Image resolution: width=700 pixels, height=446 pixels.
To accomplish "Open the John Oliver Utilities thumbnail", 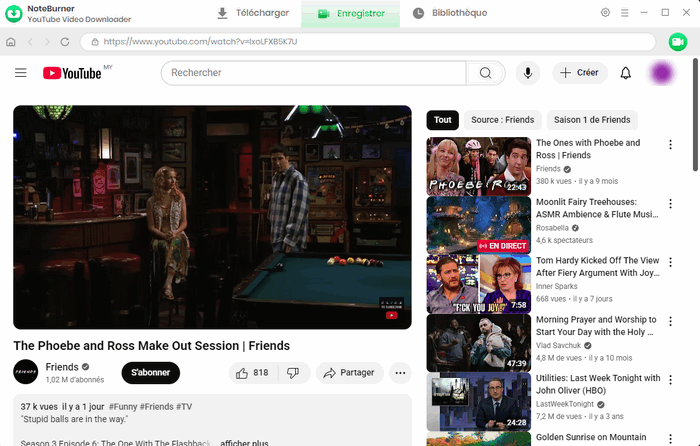I will tap(479, 402).
